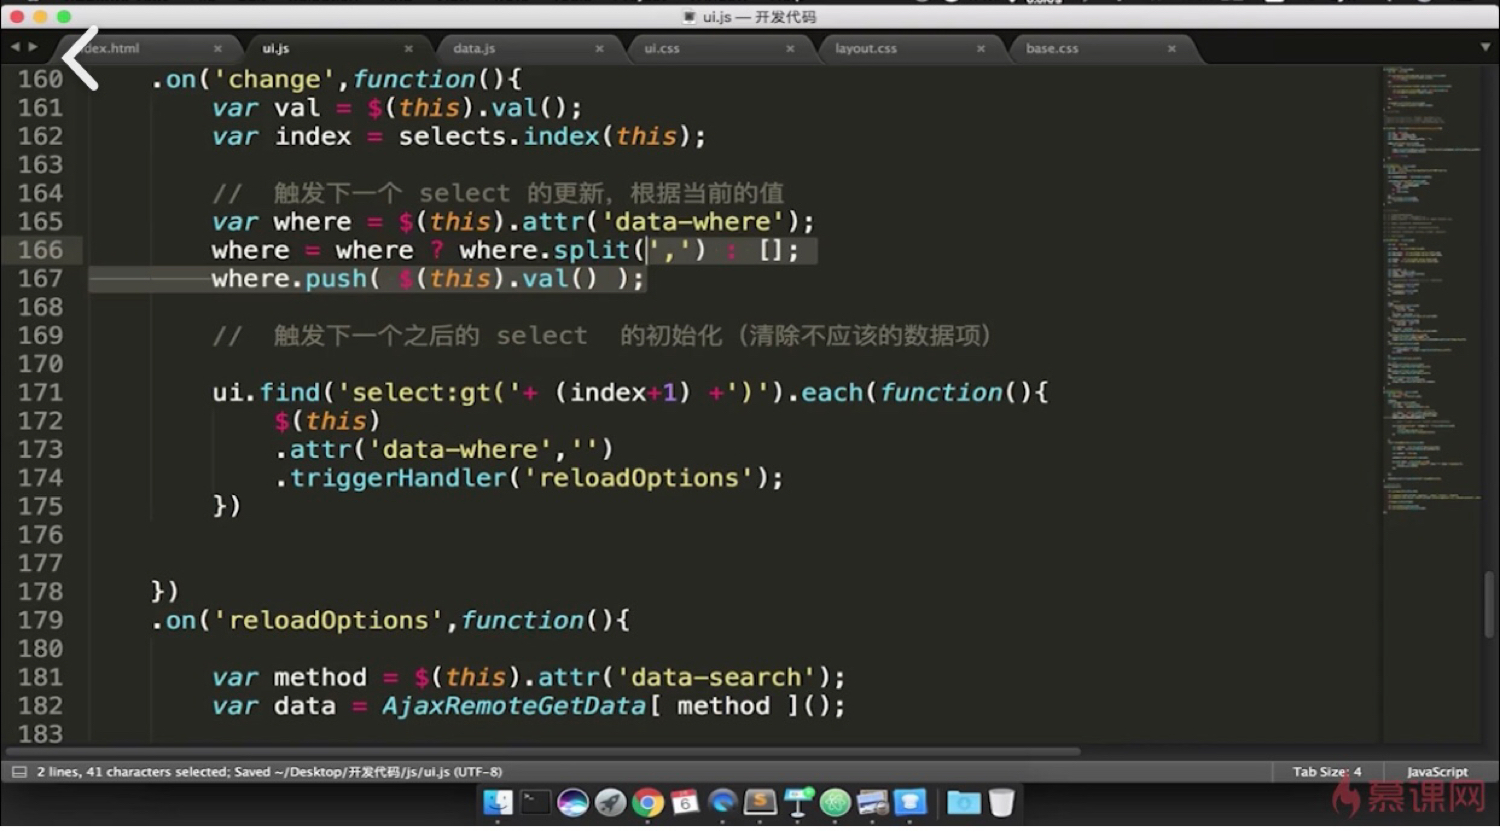Click the minimap code overview
The width and height of the screenshot is (1500, 833).
[x=1430, y=290]
